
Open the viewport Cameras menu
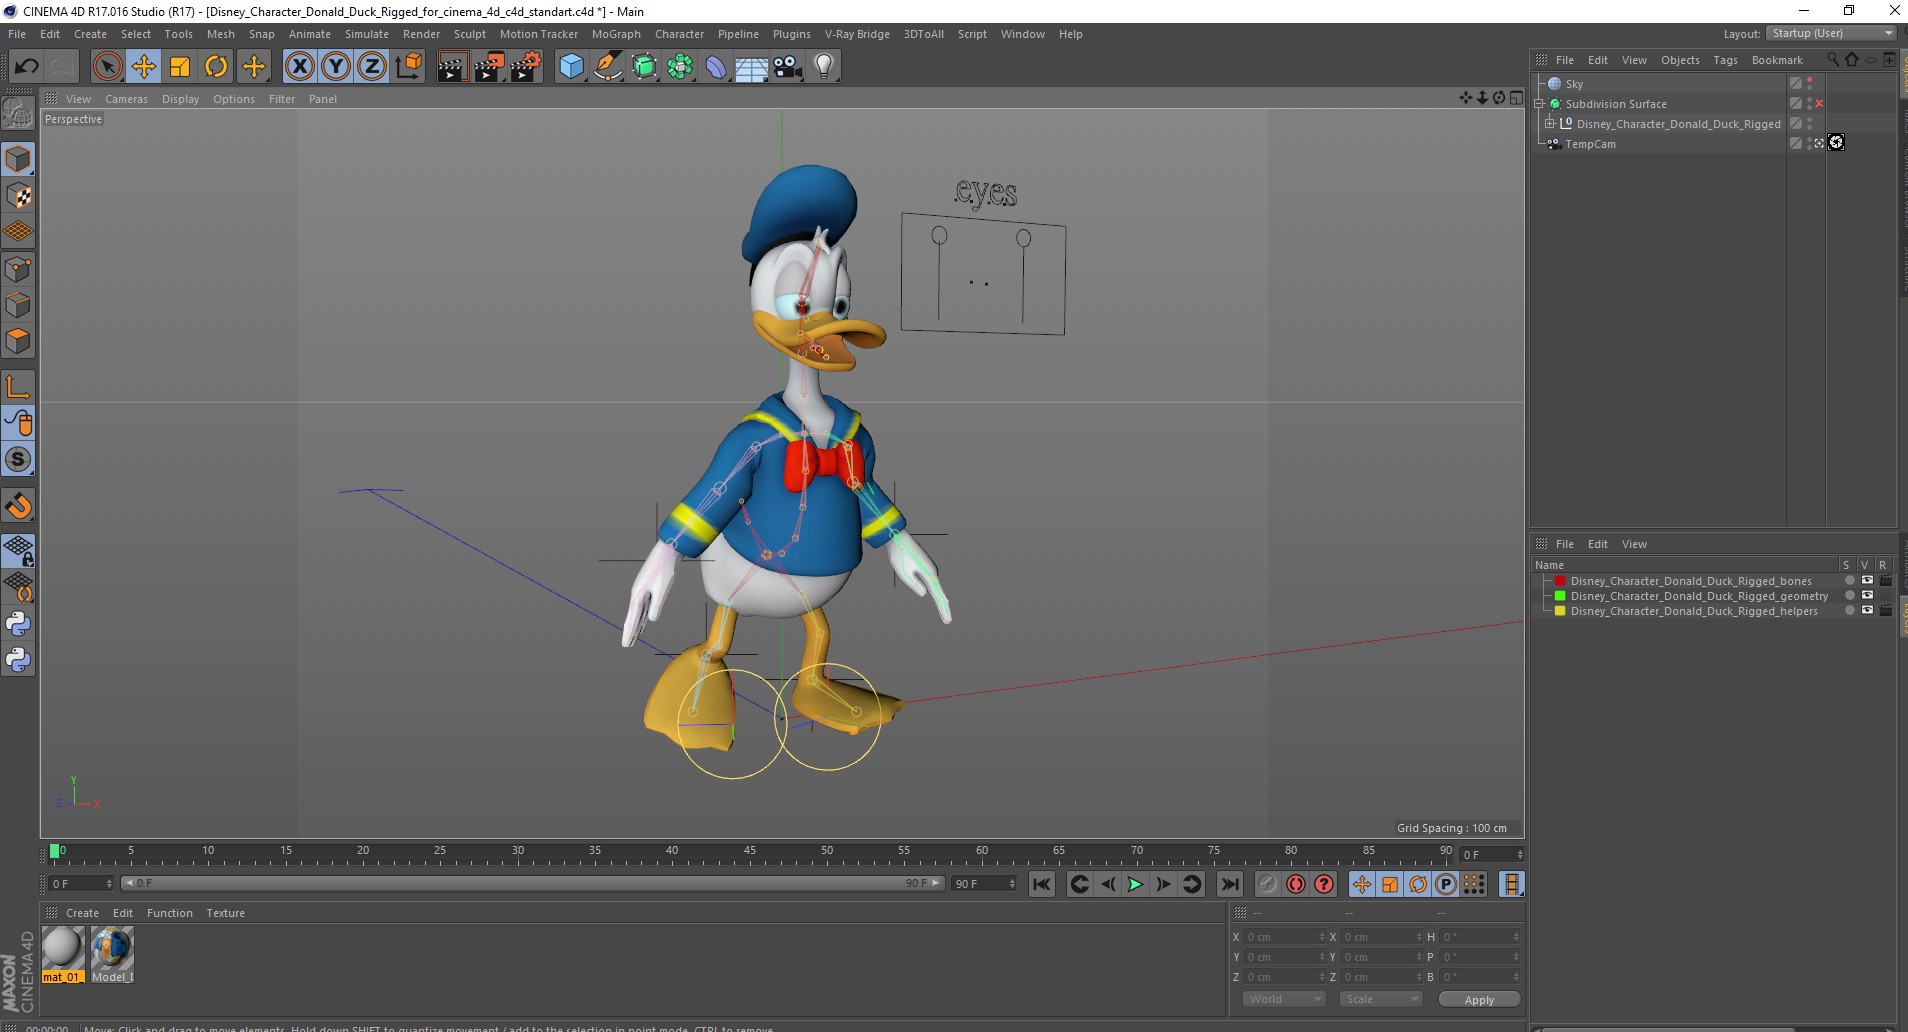pyautogui.click(x=126, y=99)
